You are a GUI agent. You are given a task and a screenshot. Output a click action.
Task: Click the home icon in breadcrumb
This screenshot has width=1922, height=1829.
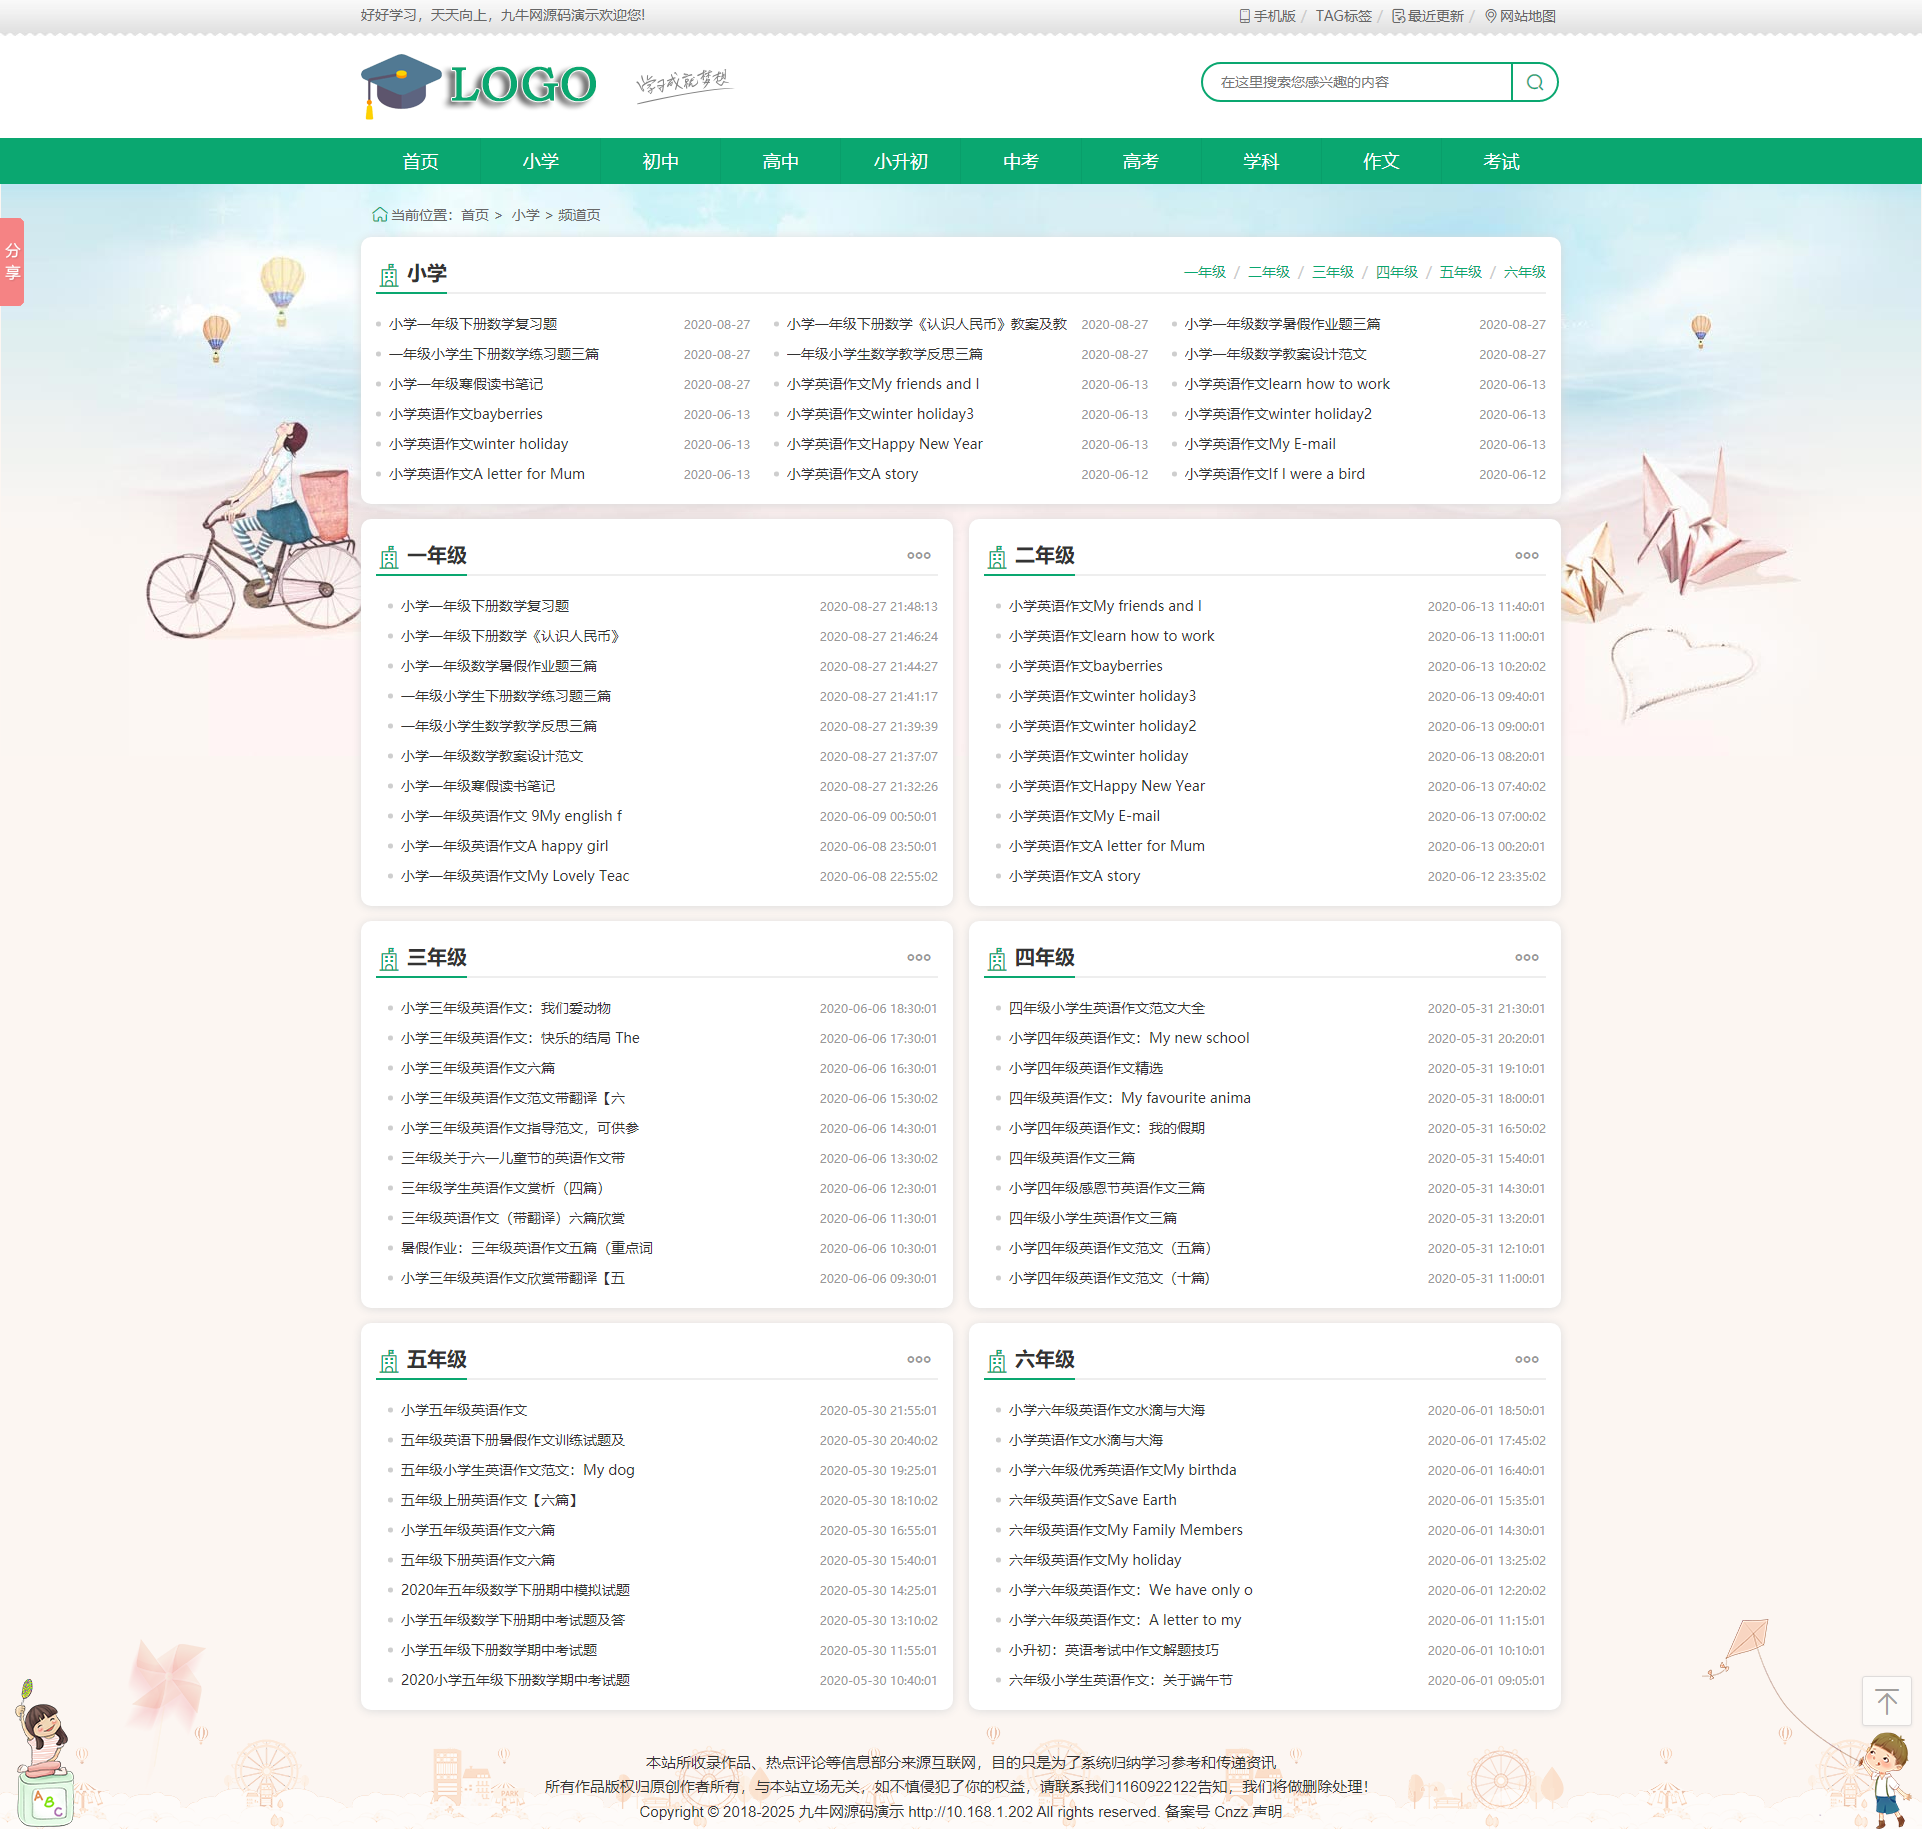[379, 215]
